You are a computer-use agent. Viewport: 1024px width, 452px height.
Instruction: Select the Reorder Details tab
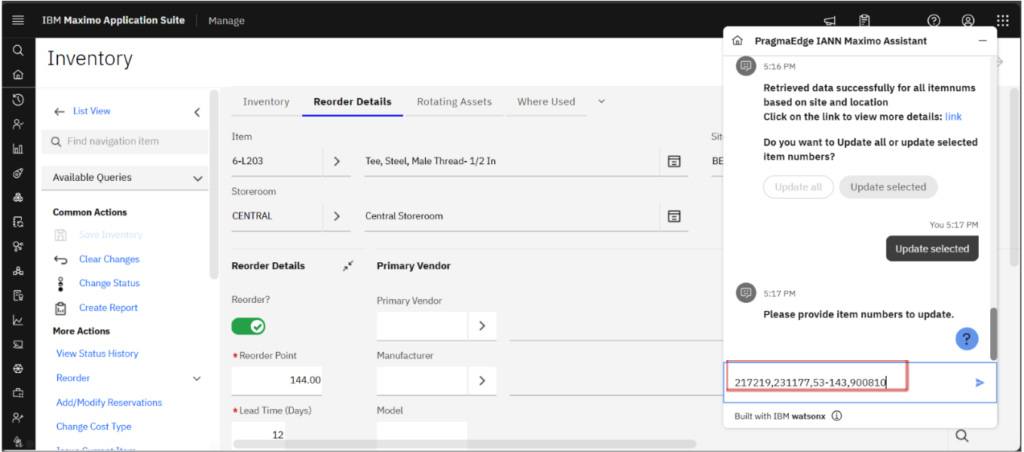(x=353, y=102)
